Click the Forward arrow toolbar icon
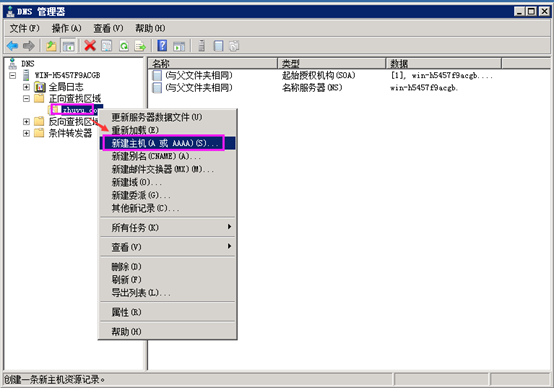Screen dimensions: 554x388 [x=29, y=46]
